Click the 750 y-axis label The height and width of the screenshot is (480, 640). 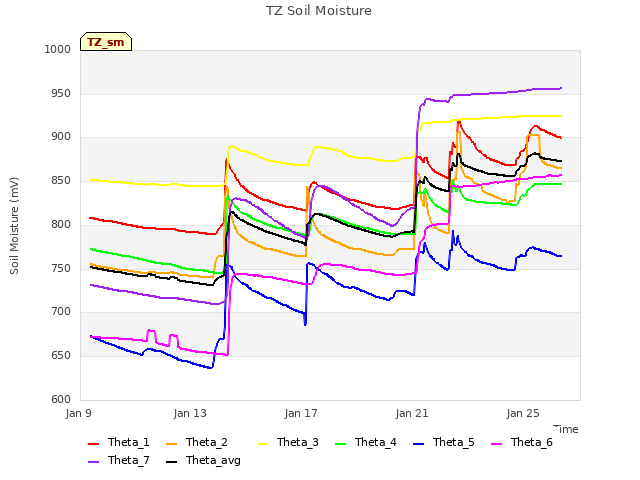point(61,269)
